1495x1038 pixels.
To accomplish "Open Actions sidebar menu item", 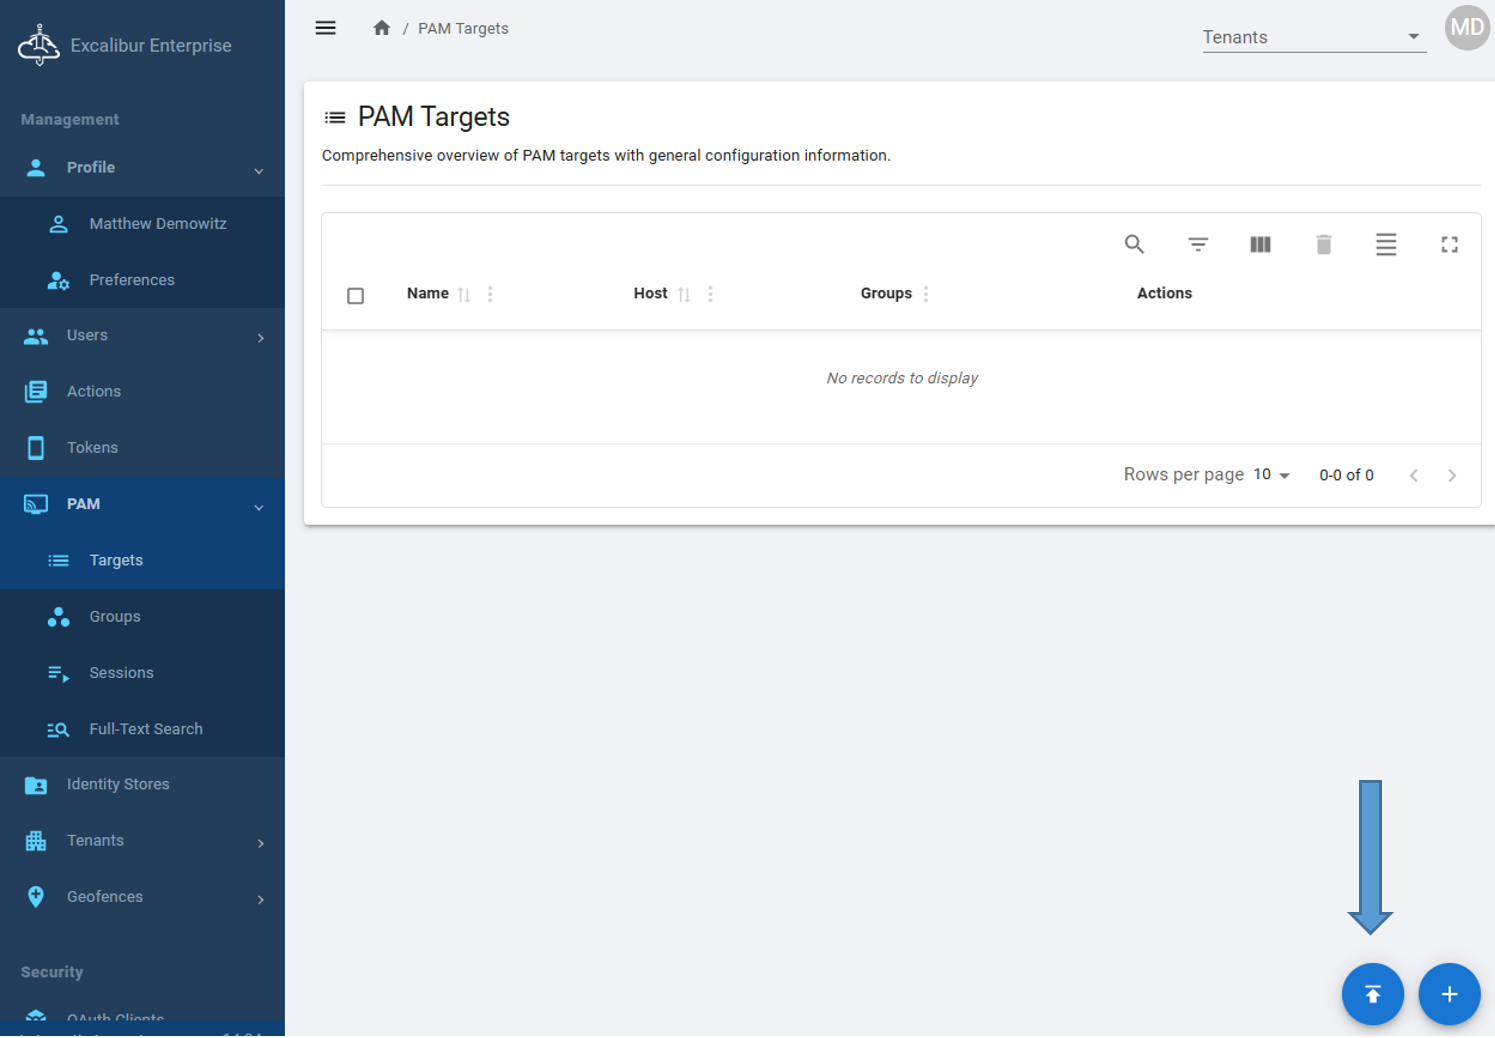I will coord(142,391).
